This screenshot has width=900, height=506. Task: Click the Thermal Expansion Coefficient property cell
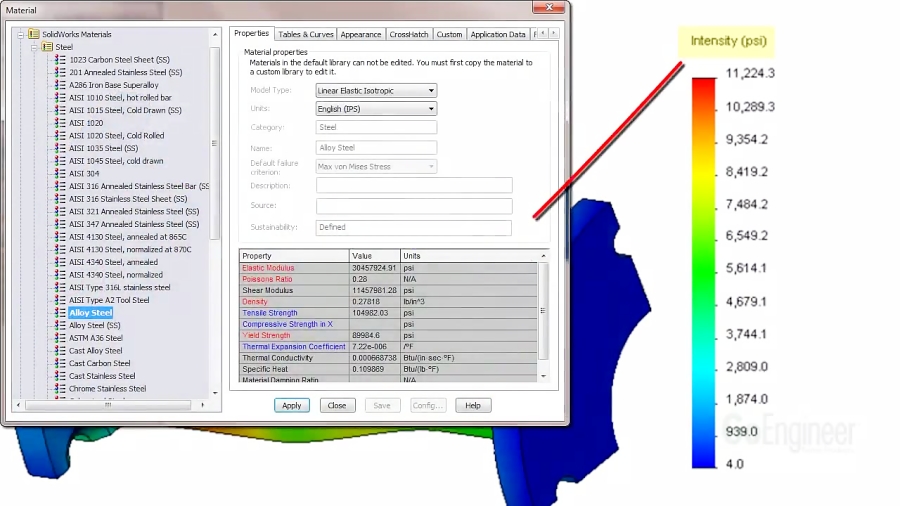[293, 347]
